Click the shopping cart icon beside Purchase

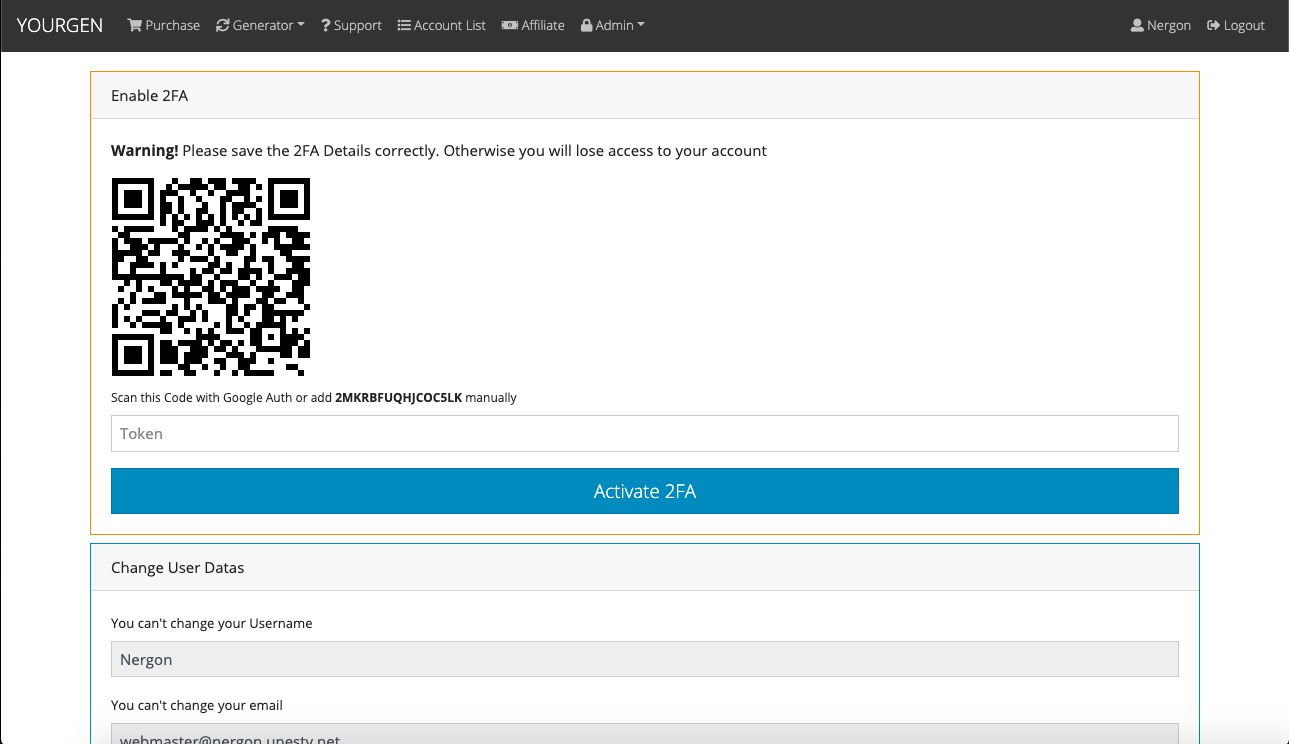coord(134,25)
